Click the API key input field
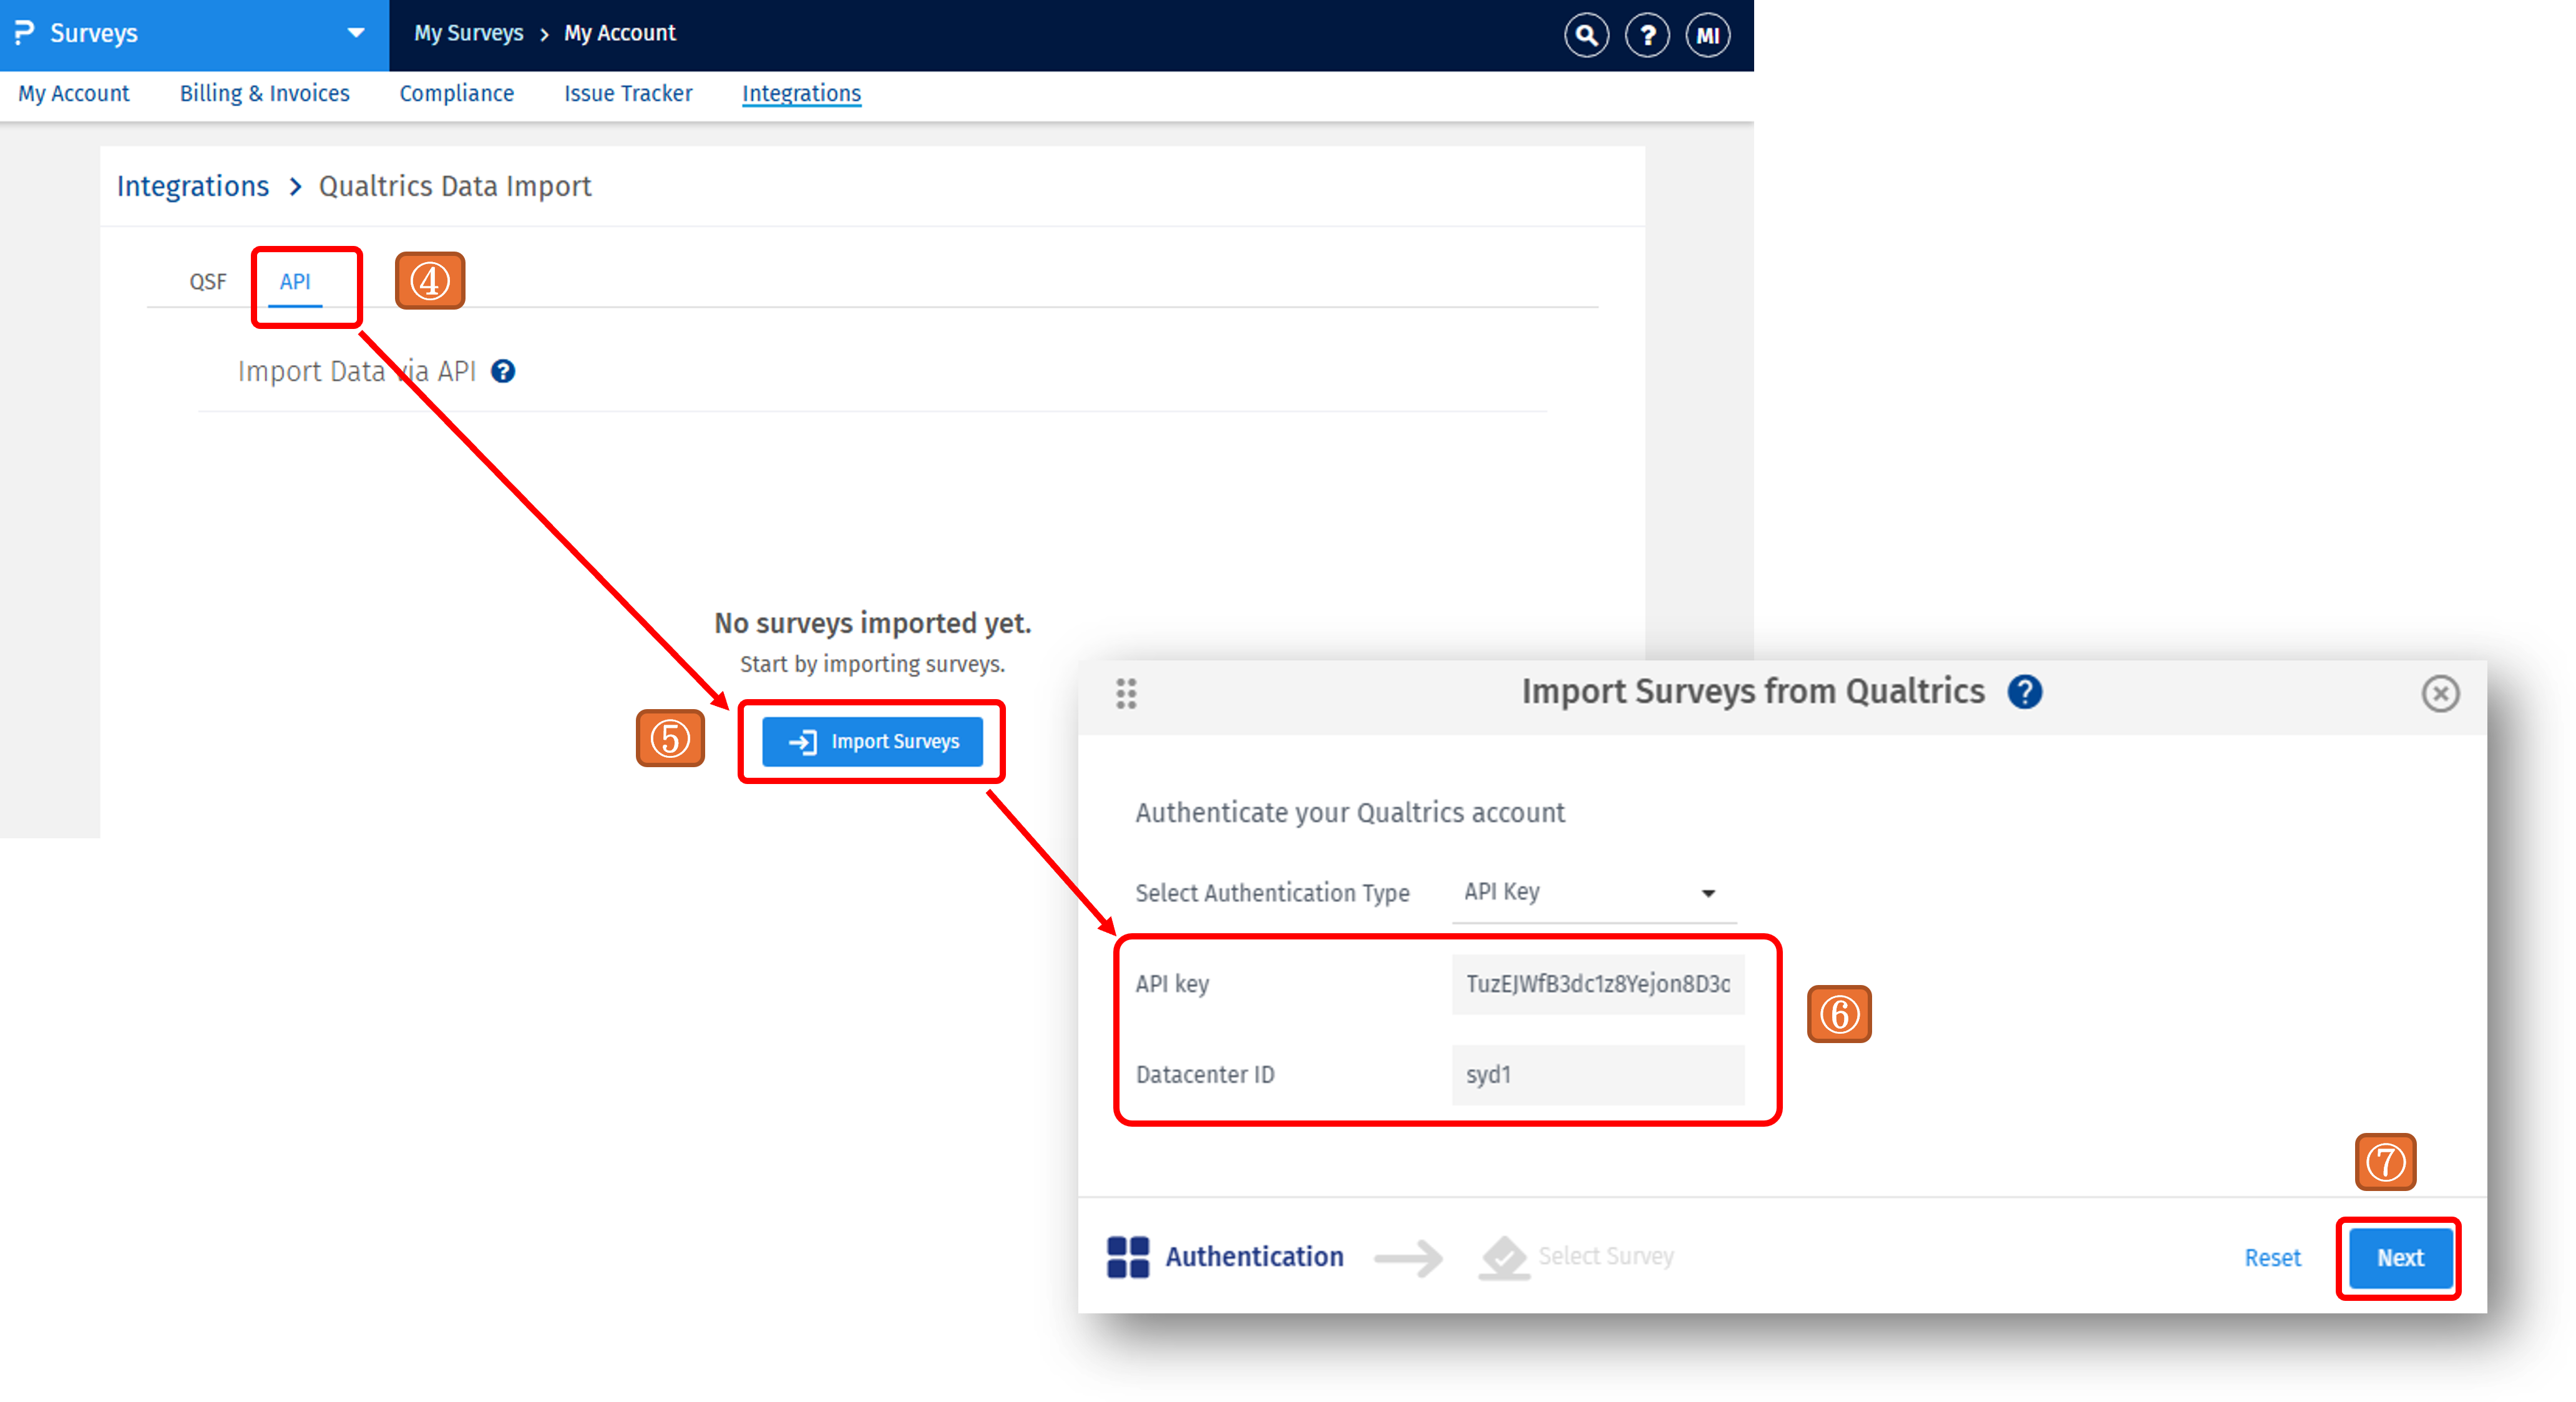The height and width of the screenshot is (1402, 2576). coord(1598,984)
